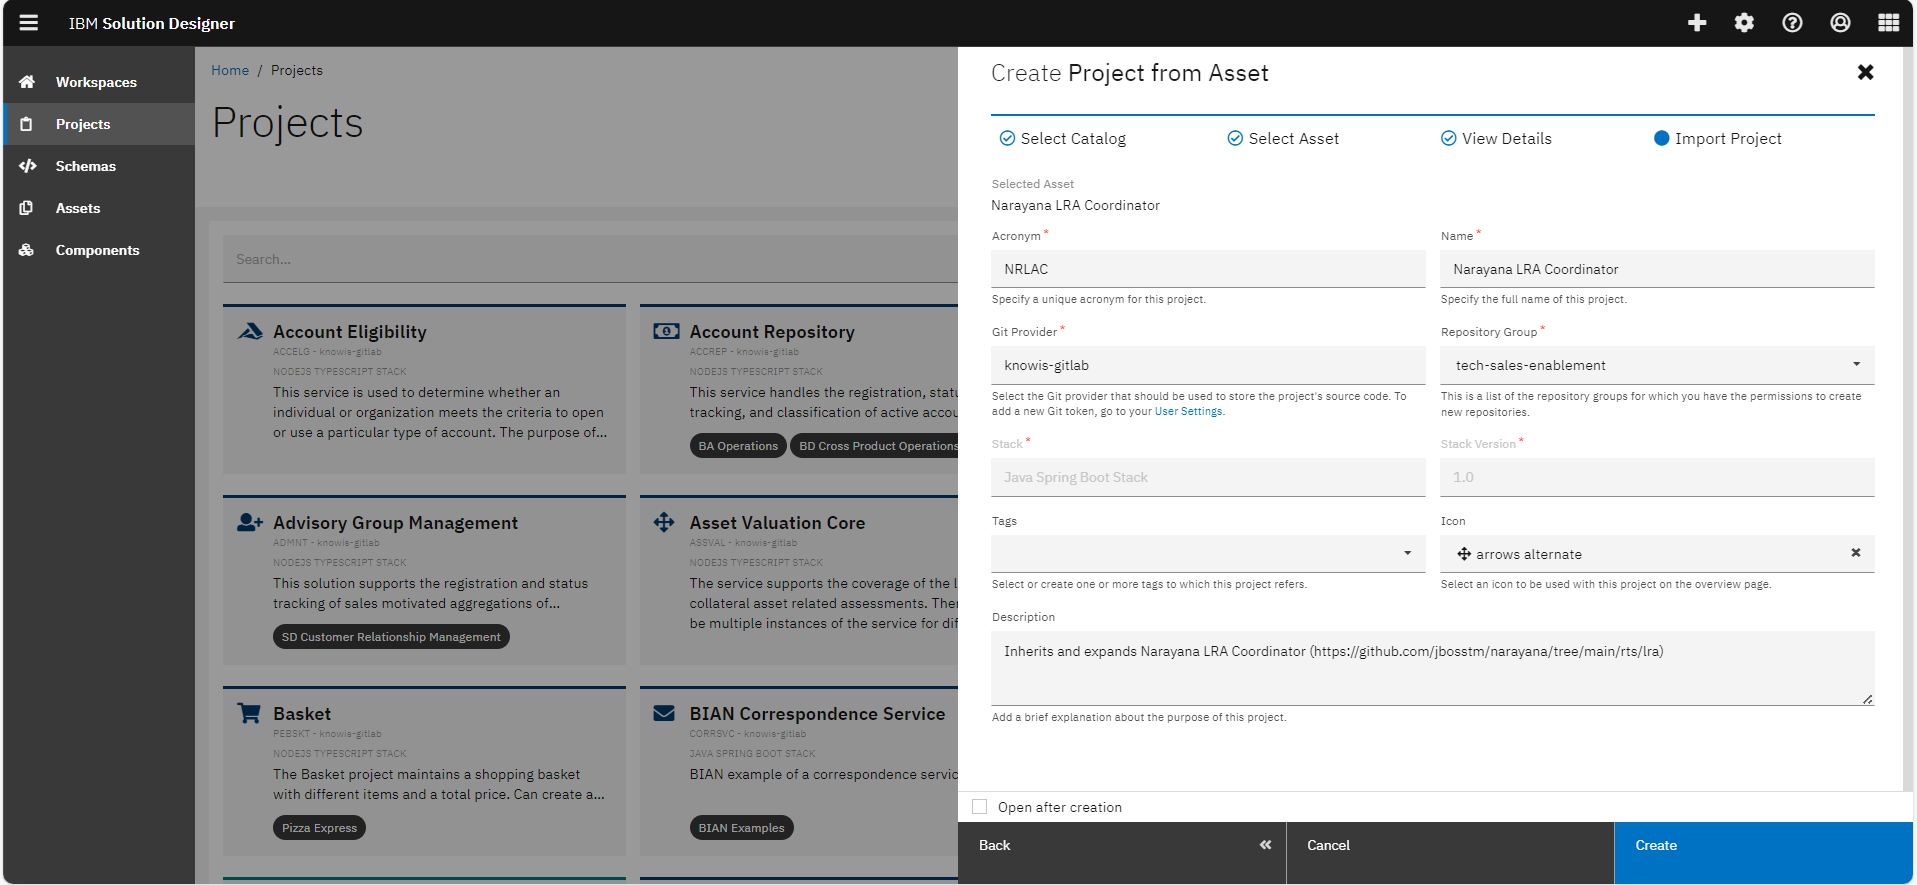This screenshot has width=1917, height=885.
Task: Click the Select Catalog step checkmark
Action: [x=1007, y=138]
